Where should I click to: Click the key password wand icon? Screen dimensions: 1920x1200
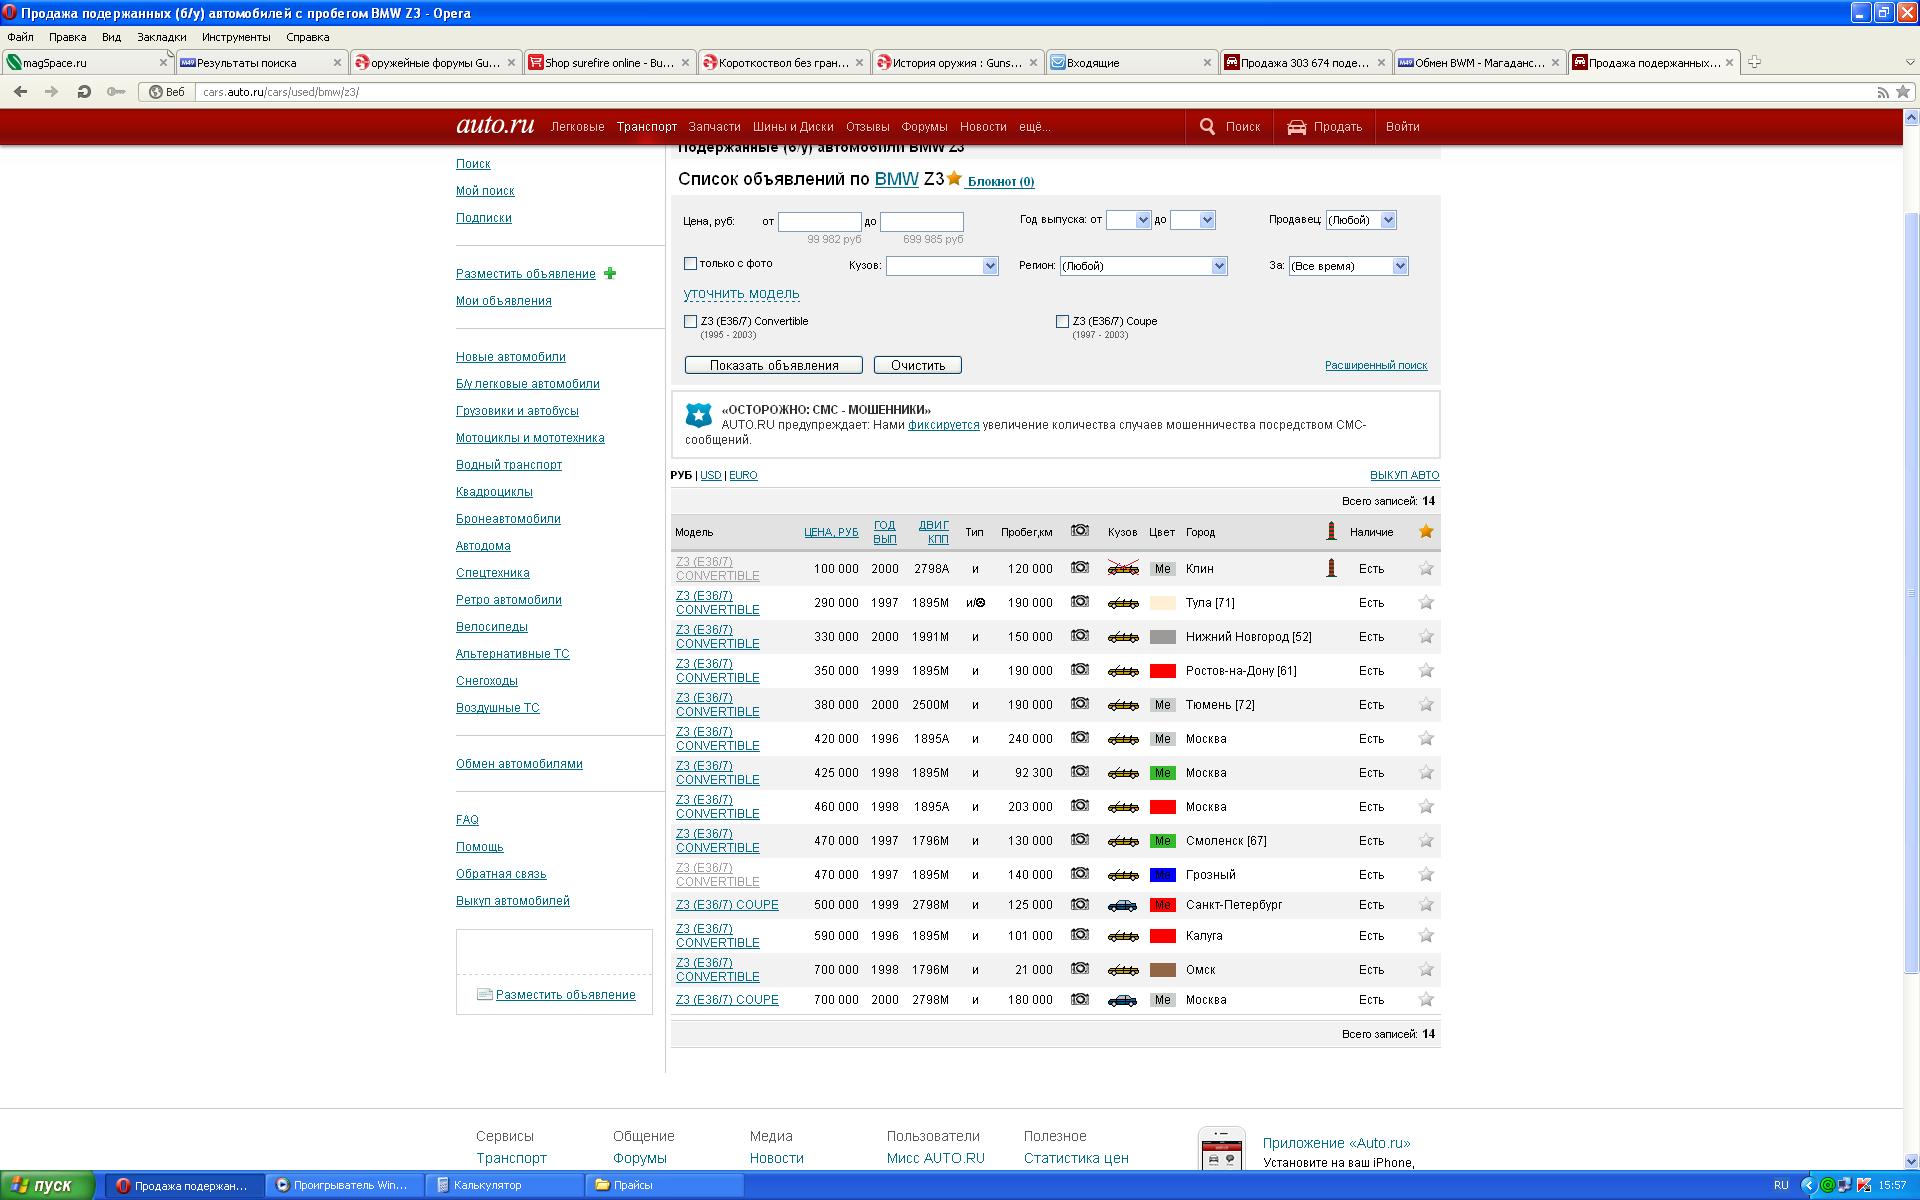click(x=116, y=92)
